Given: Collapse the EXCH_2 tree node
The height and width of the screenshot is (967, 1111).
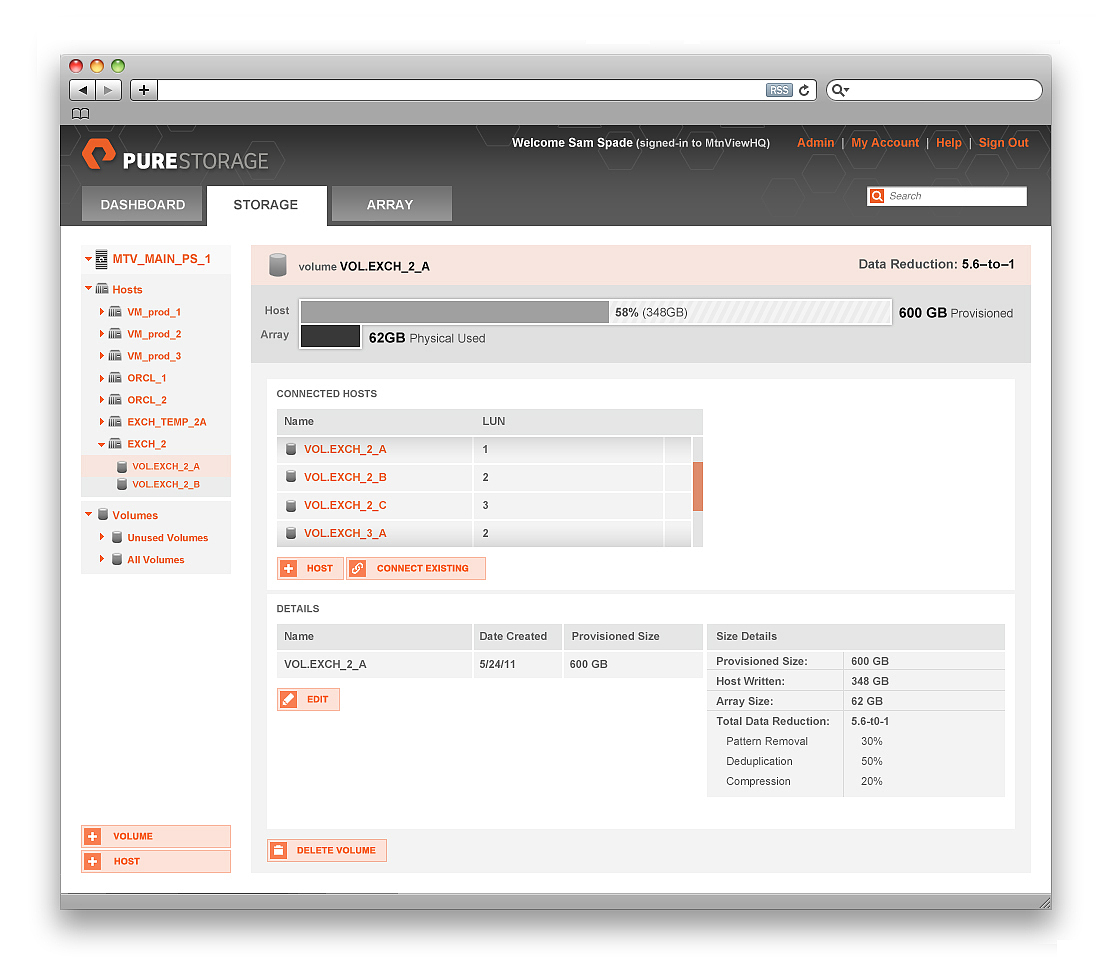Looking at the screenshot, I should coord(101,443).
